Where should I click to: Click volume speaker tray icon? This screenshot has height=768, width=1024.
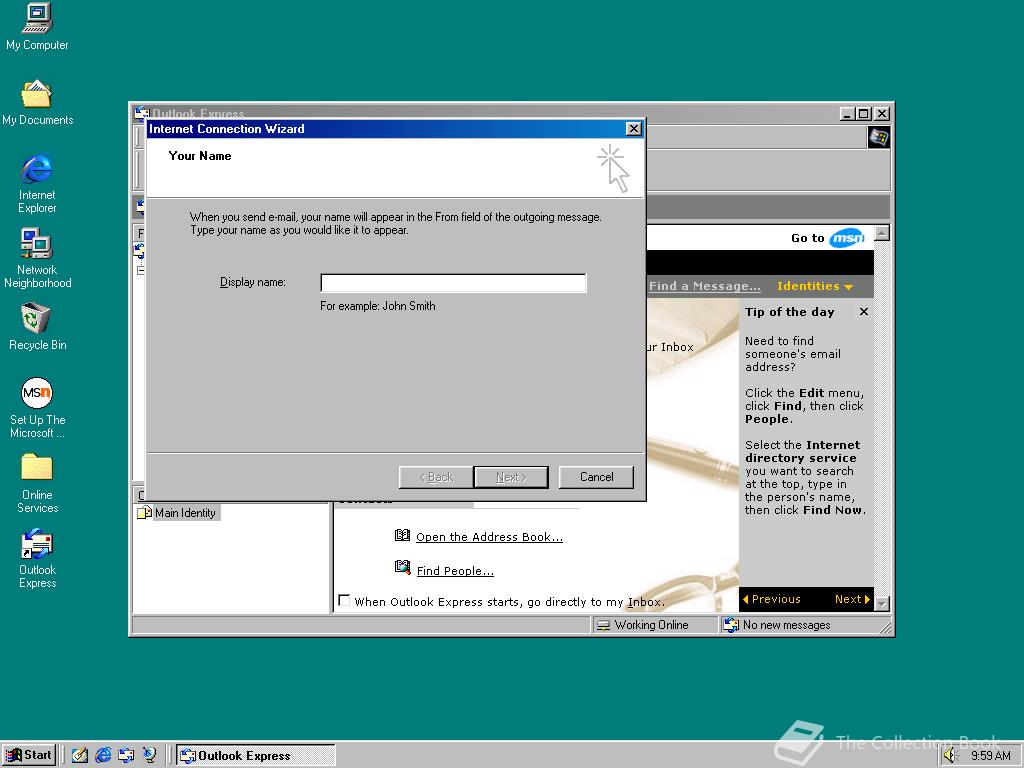(950, 756)
